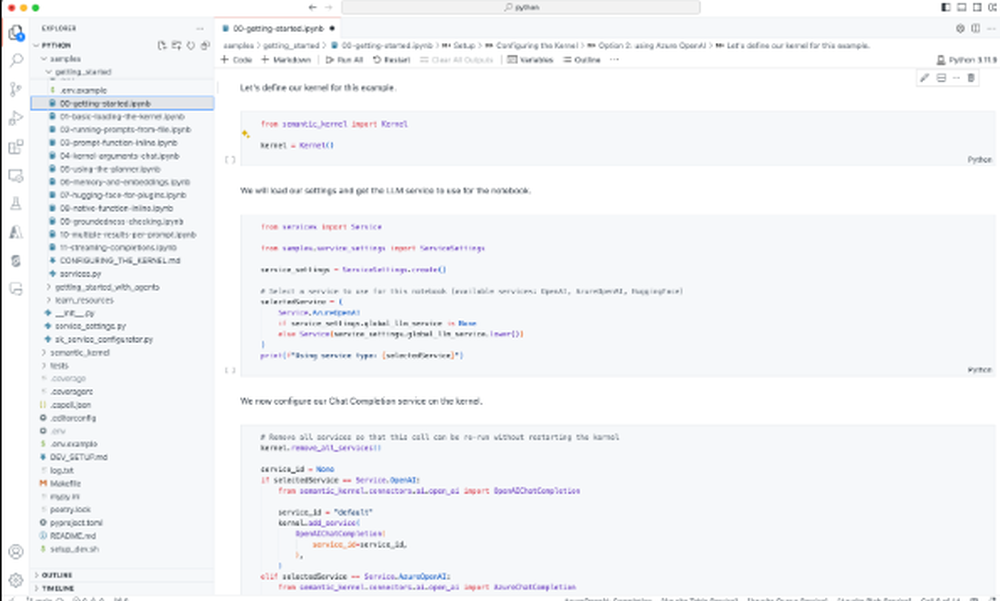Collapse all folders in Explorer
Image resolution: width=1000 pixels, height=601 pixels.
point(205,45)
